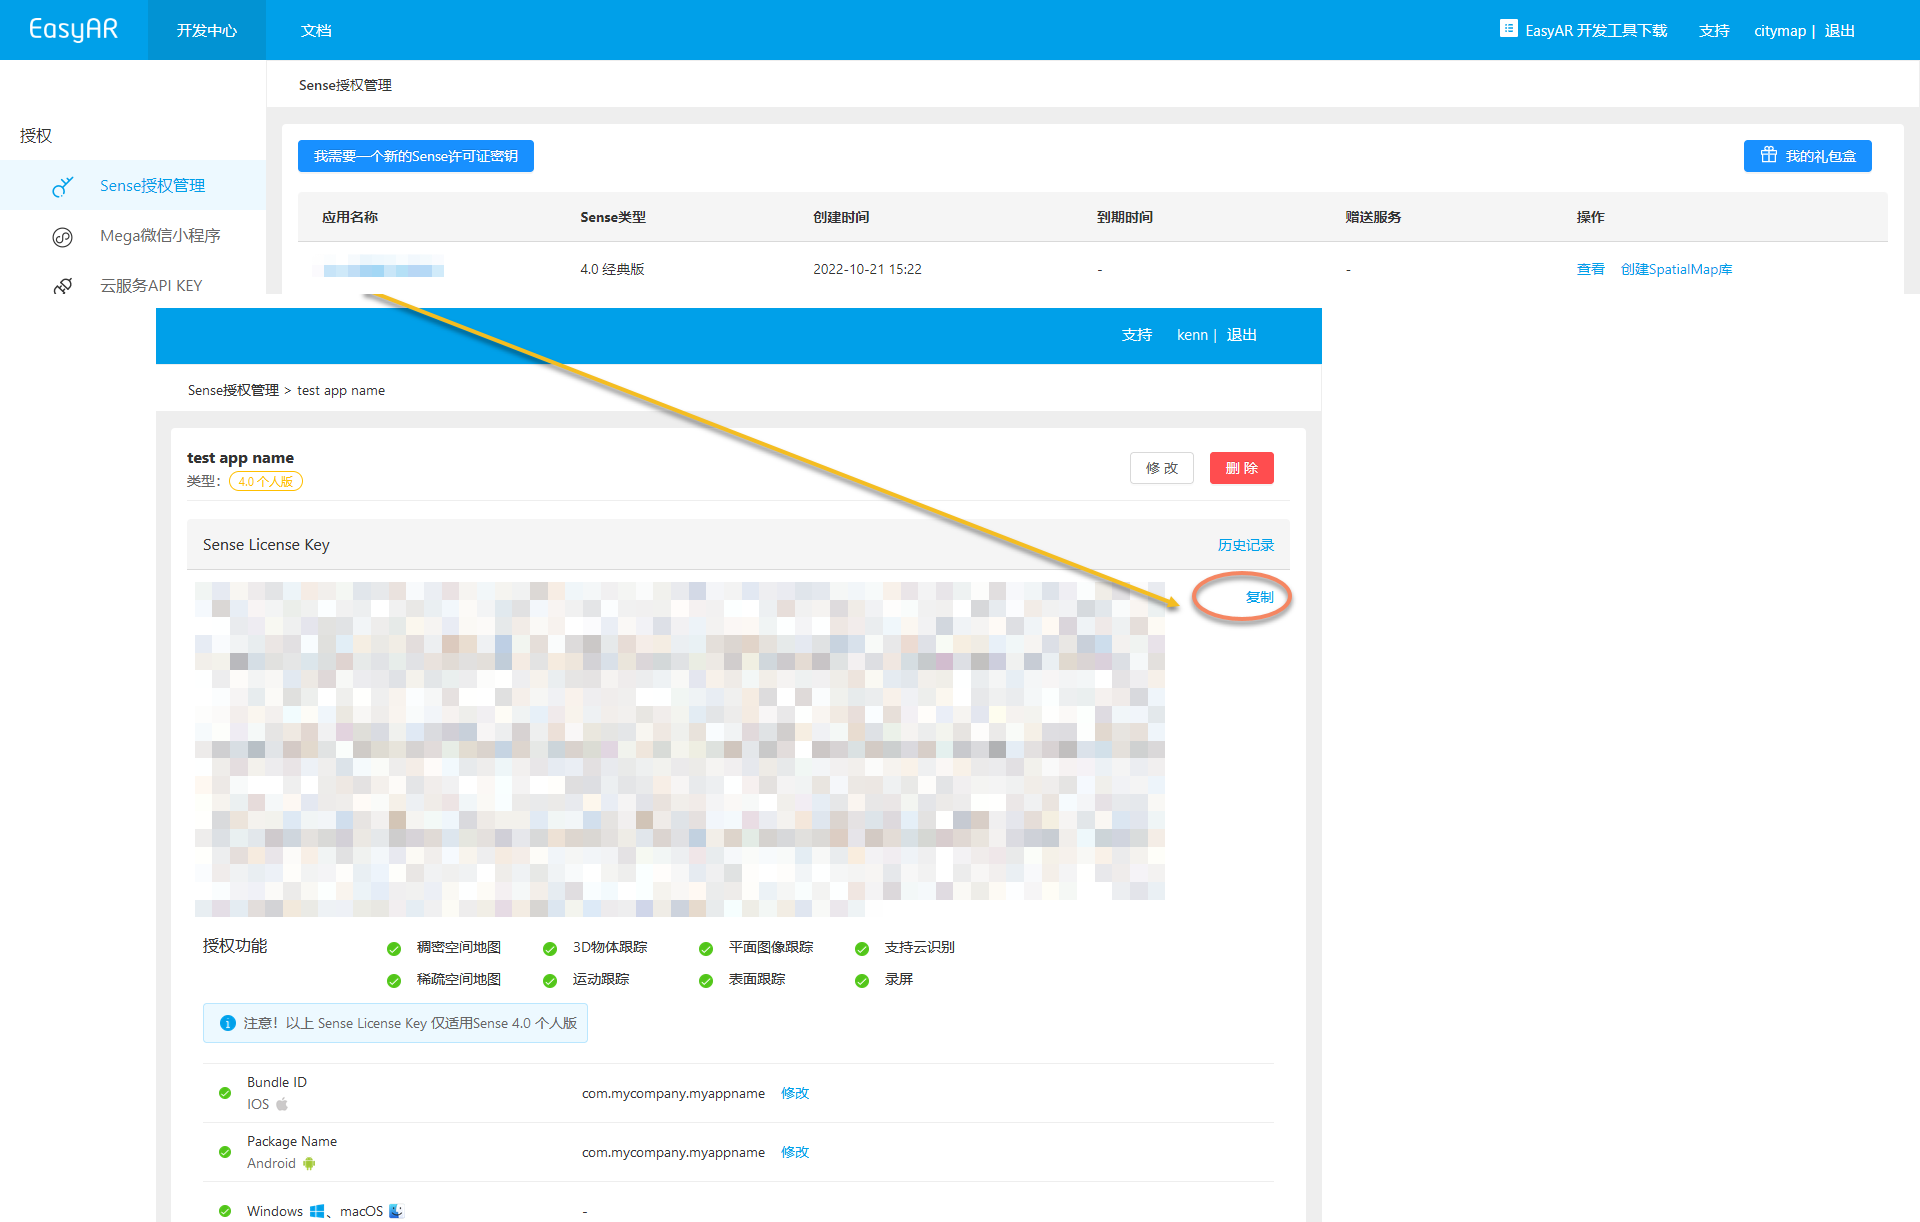Image resolution: width=1920 pixels, height=1222 pixels.
Task: Click the test app name heading
Action: coord(240,458)
